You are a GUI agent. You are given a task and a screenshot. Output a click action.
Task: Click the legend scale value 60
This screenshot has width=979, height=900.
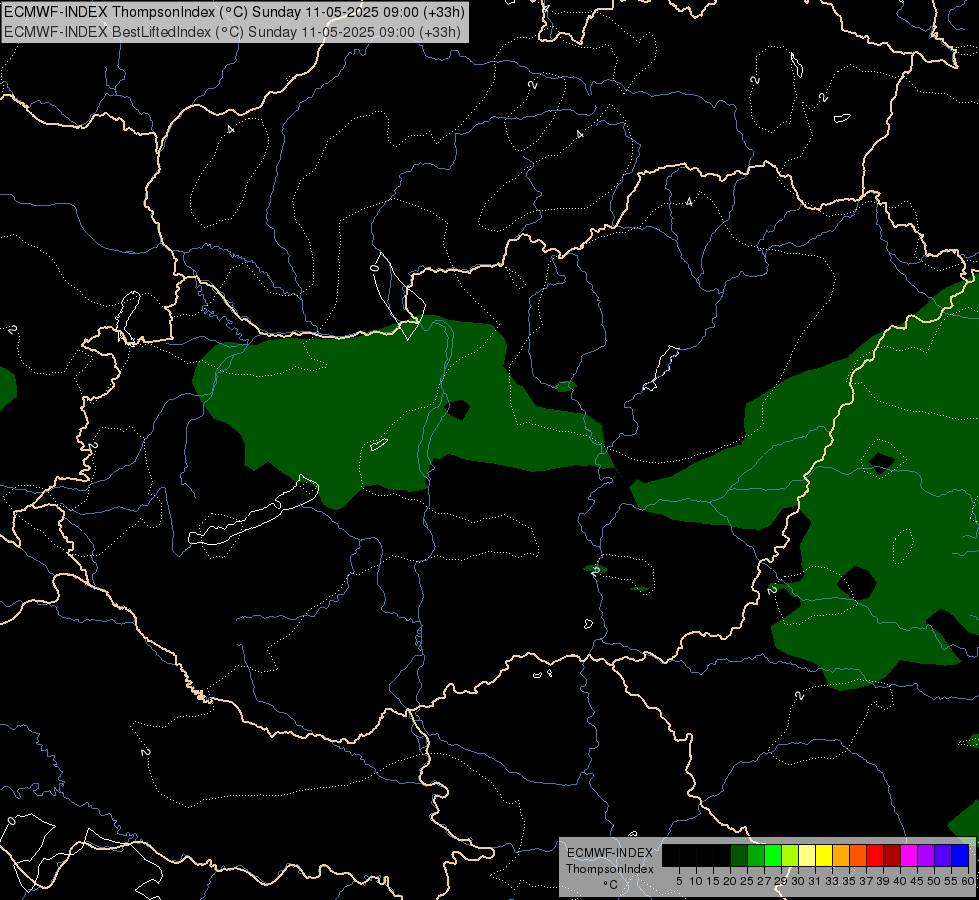point(968,881)
